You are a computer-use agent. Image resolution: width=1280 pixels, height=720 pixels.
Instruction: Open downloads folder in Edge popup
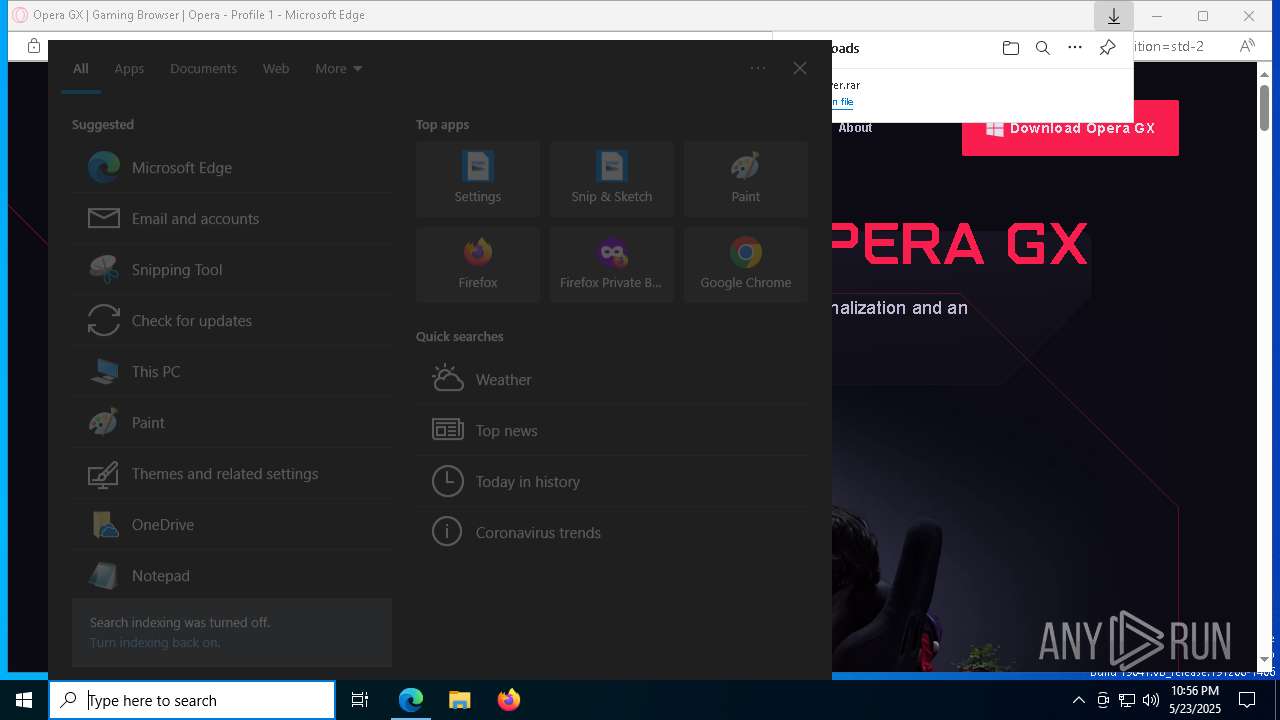pos(1011,48)
